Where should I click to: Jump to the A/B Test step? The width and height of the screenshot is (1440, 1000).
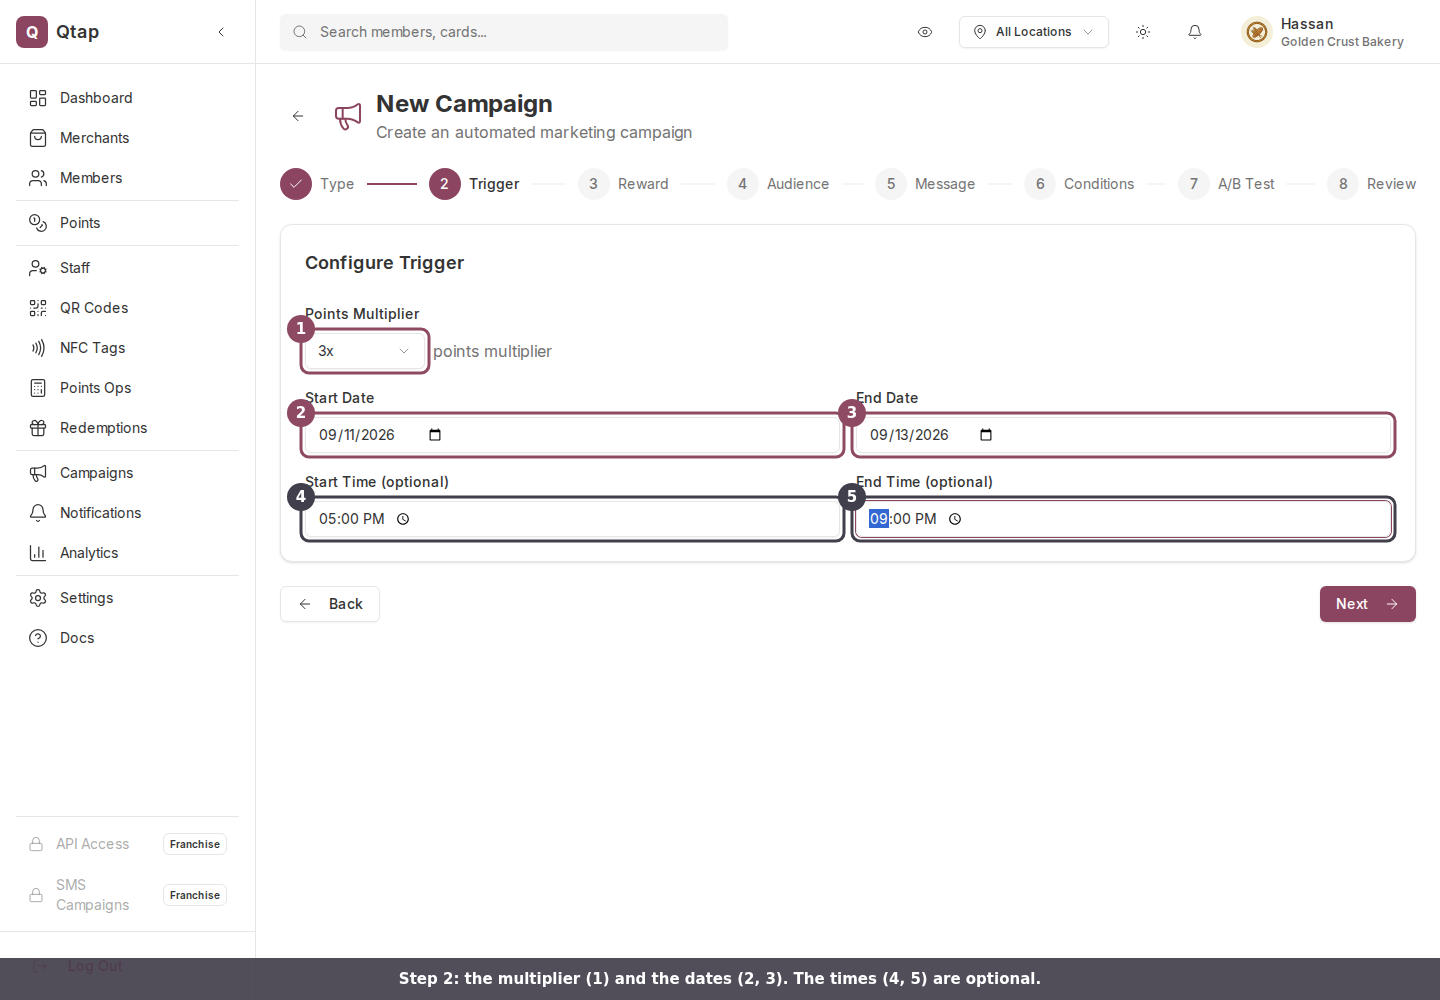tap(1226, 184)
